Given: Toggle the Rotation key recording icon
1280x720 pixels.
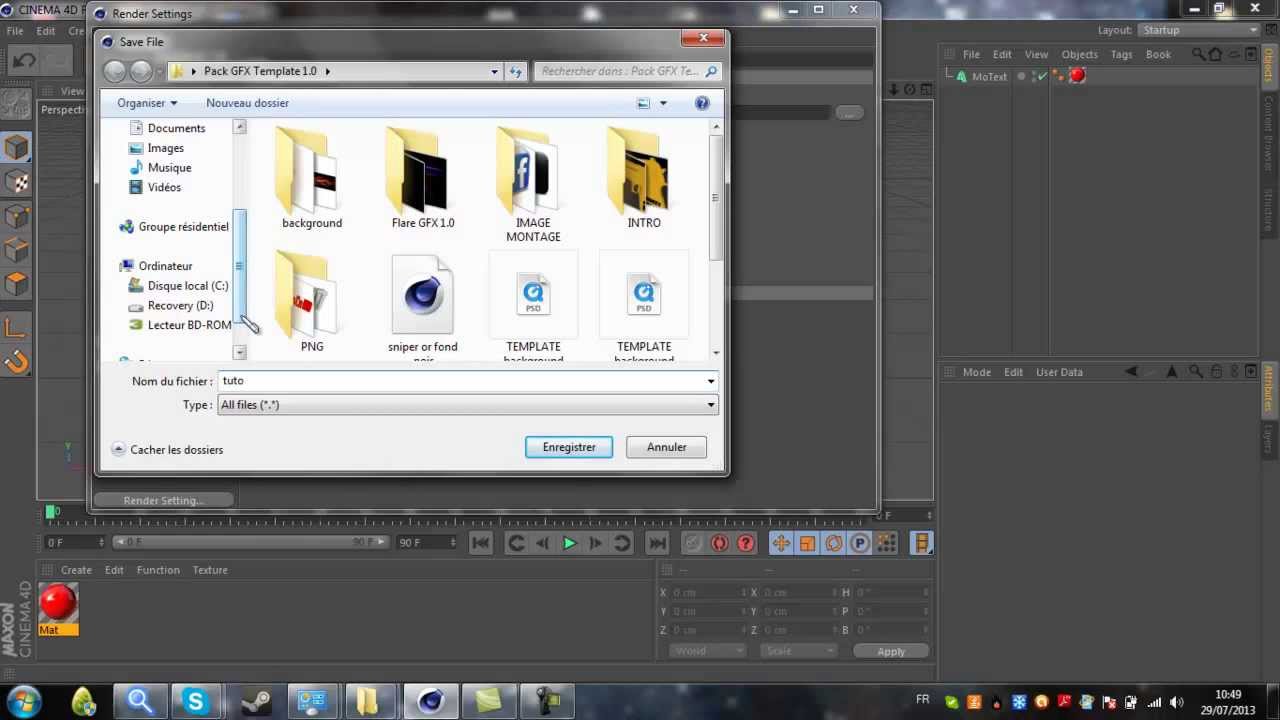Looking at the screenshot, I should [x=834, y=543].
